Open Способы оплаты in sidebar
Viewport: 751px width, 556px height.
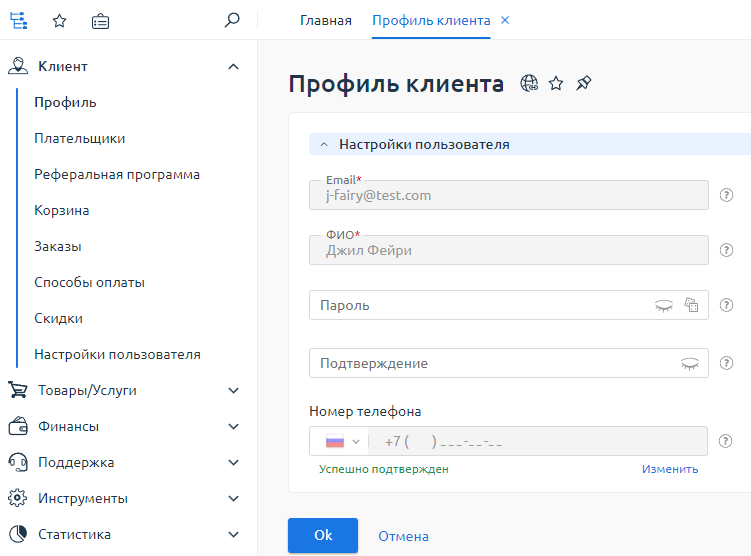tap(89, 282)
